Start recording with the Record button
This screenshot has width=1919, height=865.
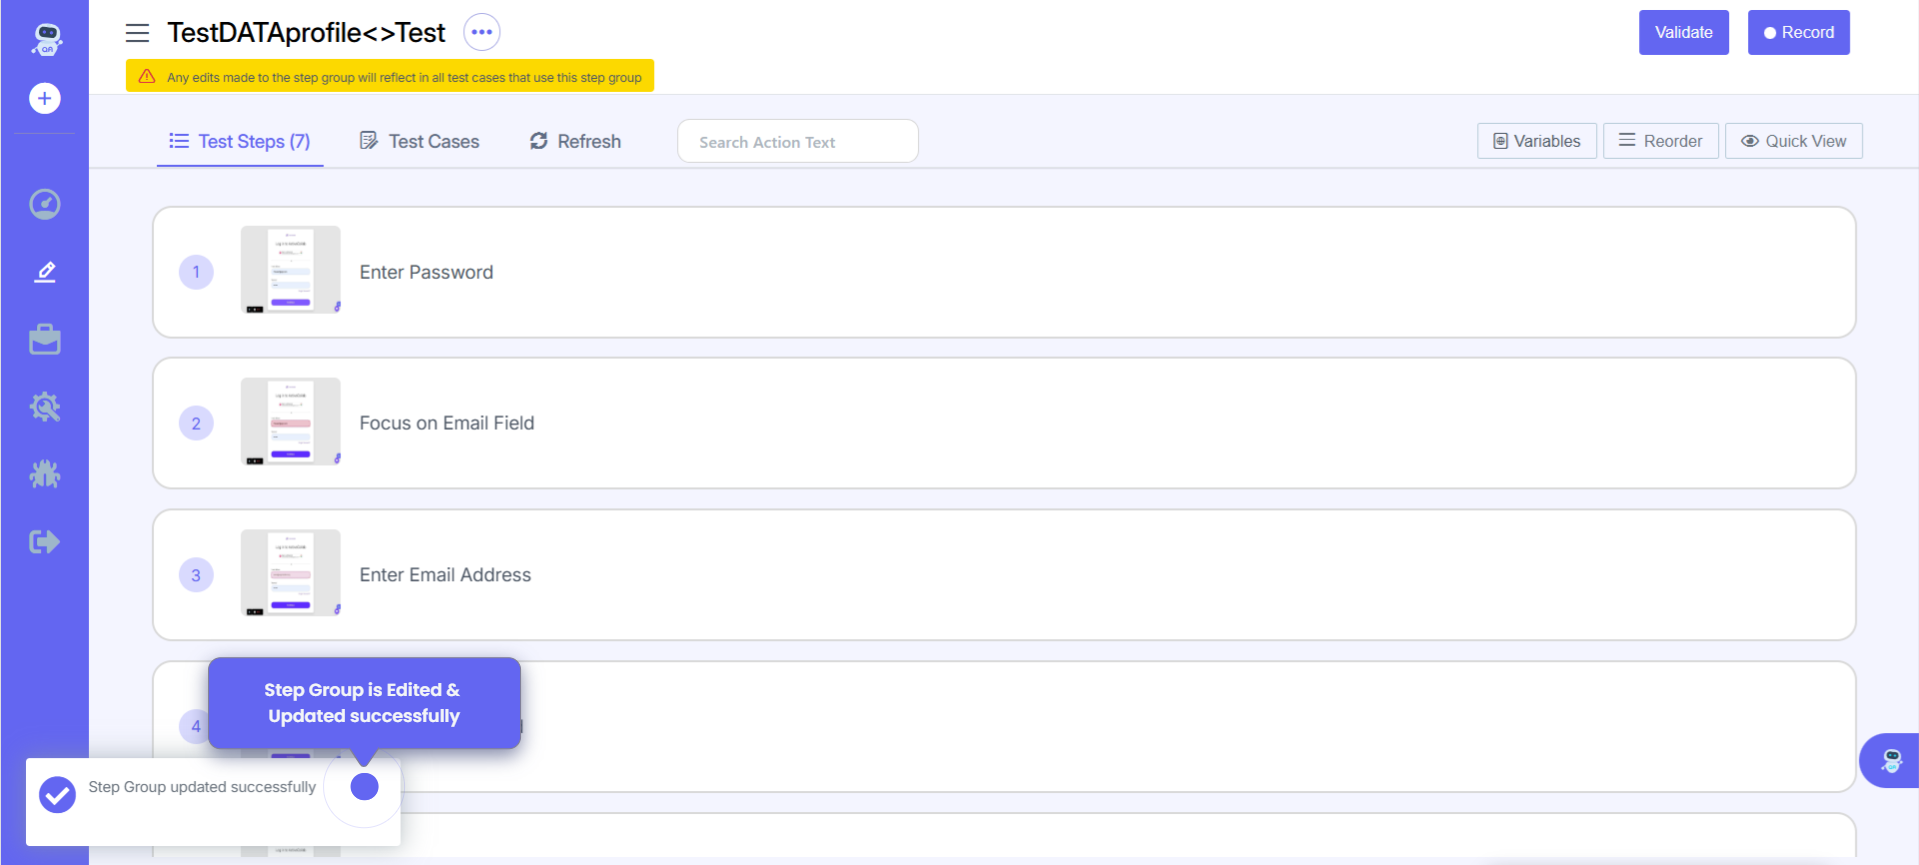(1798, 32)
